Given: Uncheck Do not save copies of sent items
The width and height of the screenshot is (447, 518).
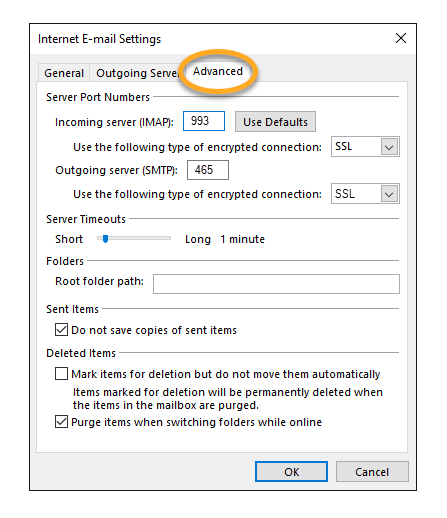Looking at the screenshot, I should (x=61, y=330).
